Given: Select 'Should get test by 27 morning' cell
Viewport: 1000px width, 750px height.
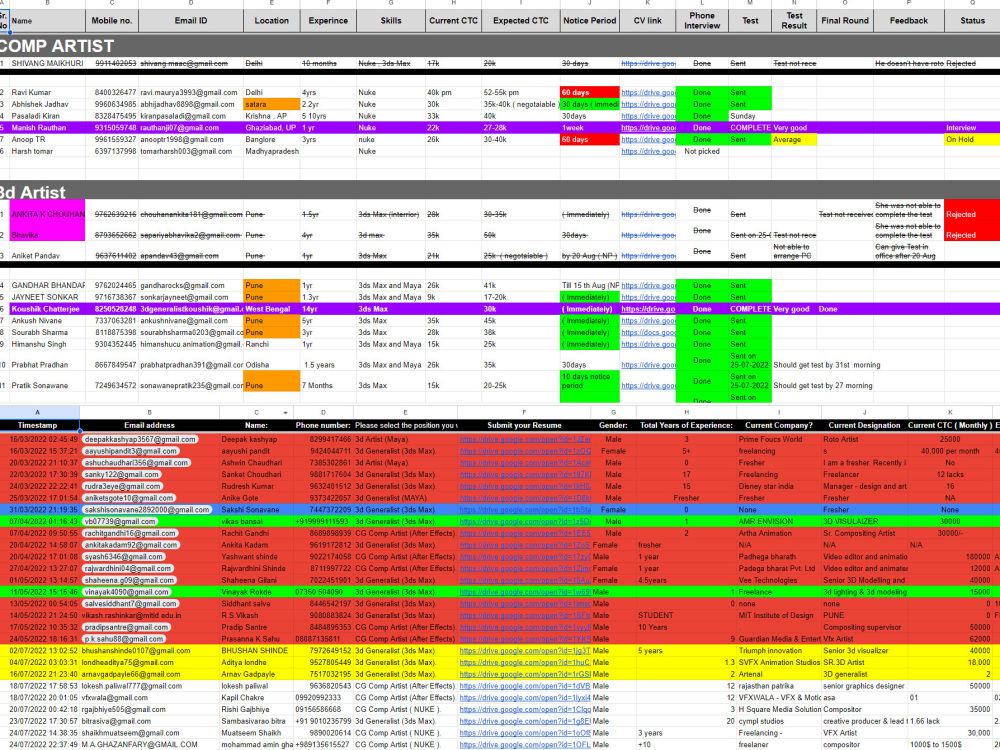Looking at the screenshot, I should tap(823, 385).
